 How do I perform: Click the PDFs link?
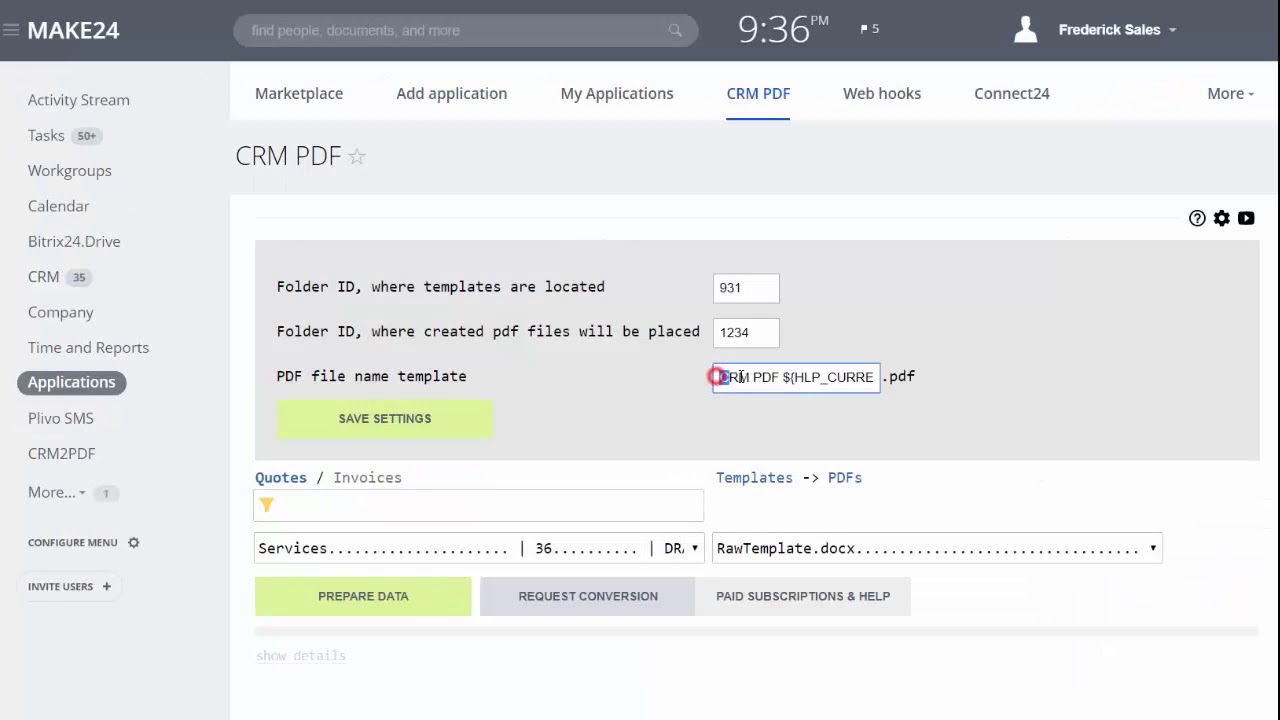(845, 477)
